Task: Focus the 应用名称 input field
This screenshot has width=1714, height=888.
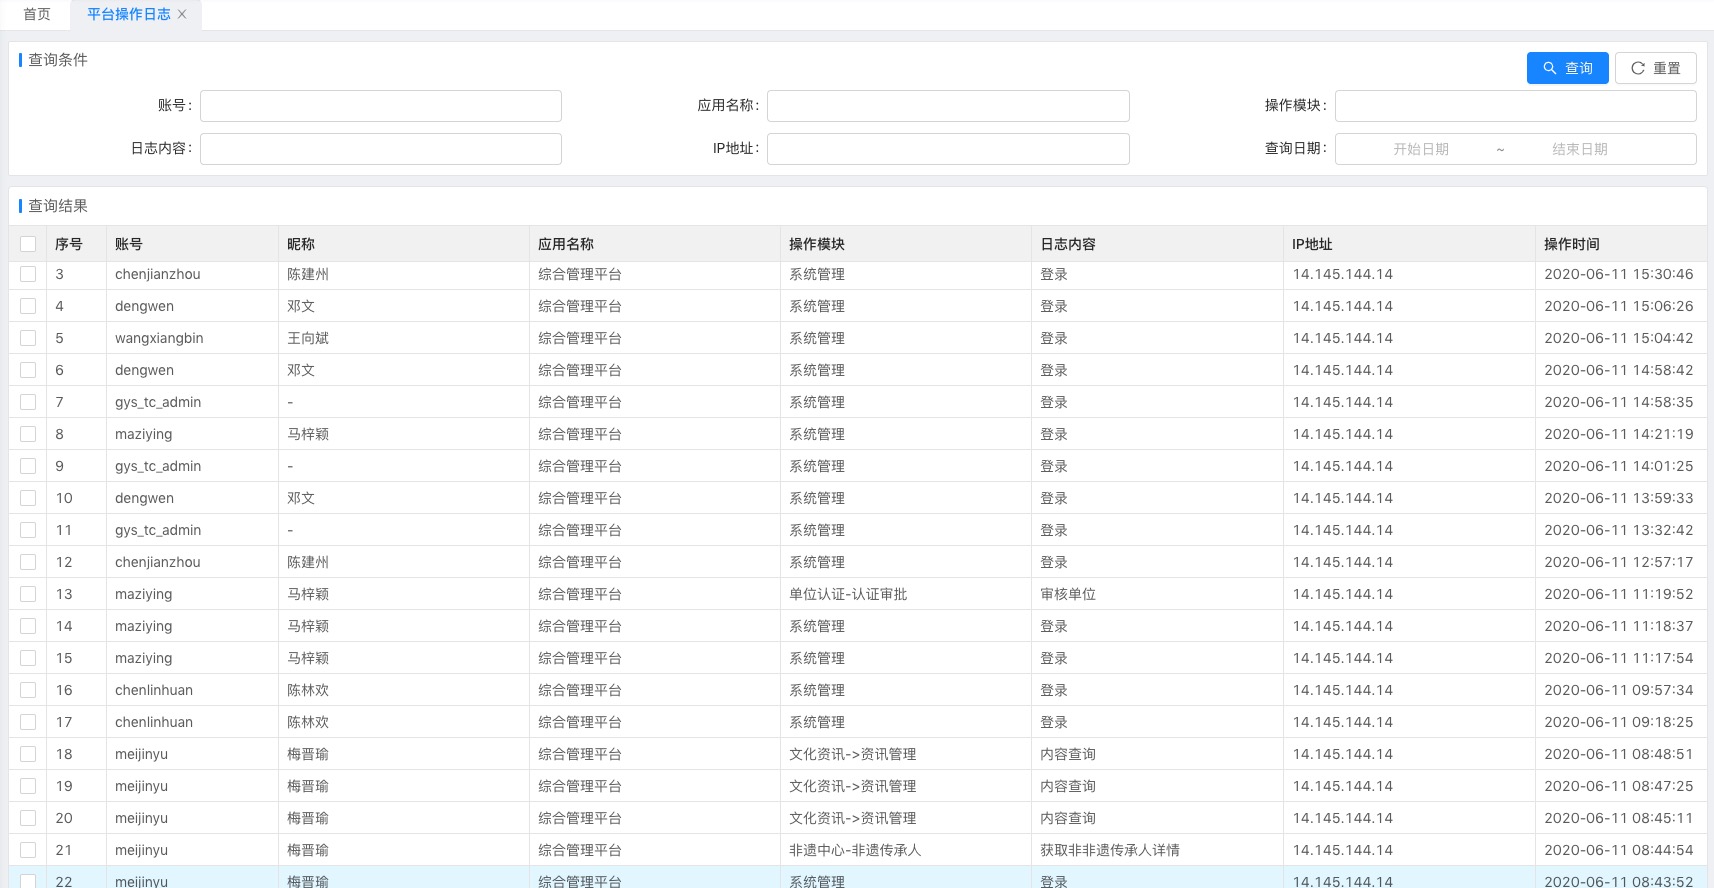Action: 948,106
